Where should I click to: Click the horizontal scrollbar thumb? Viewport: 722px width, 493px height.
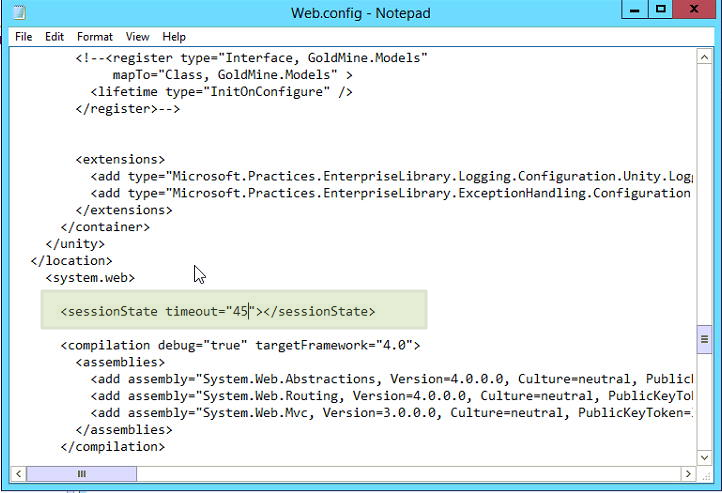(82, 474)
